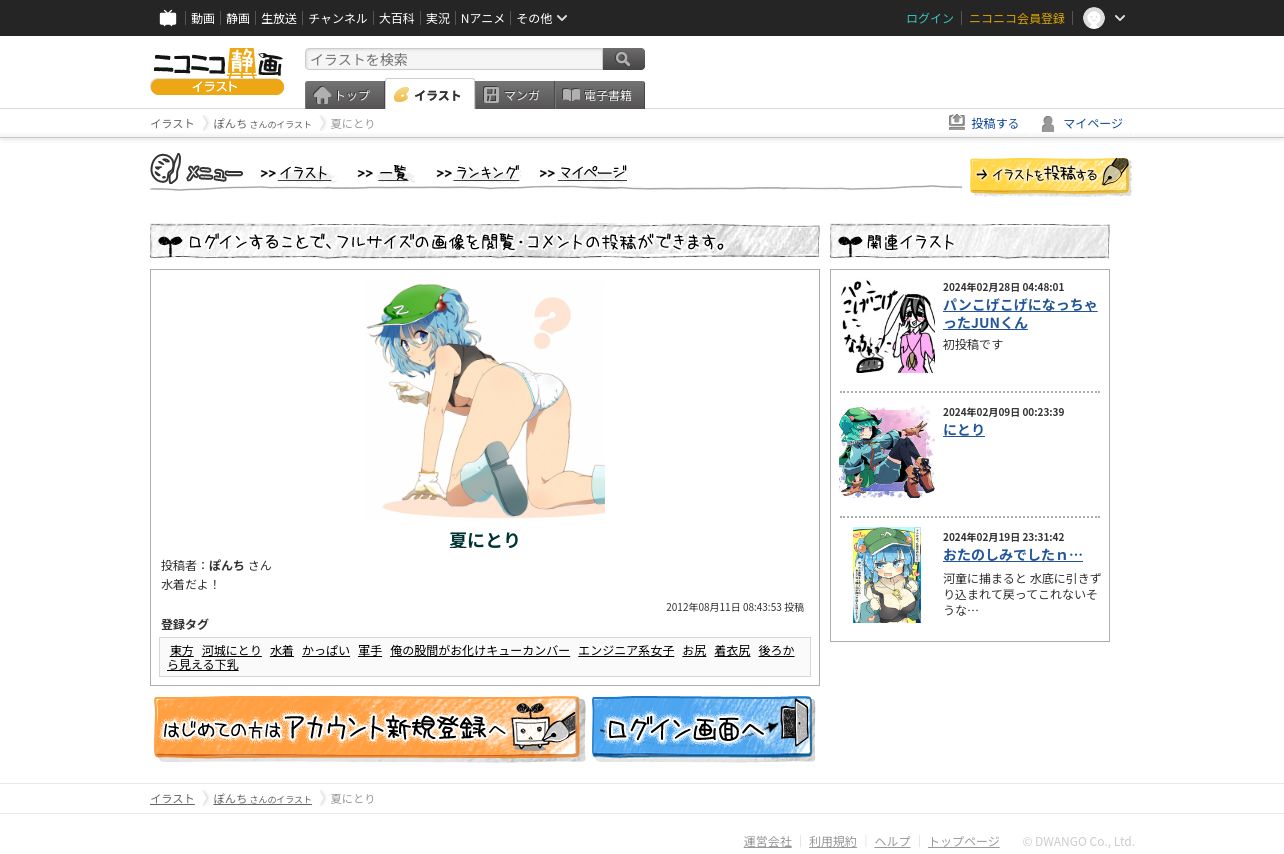Open 生放送 in the top navigation

point(279,18)
